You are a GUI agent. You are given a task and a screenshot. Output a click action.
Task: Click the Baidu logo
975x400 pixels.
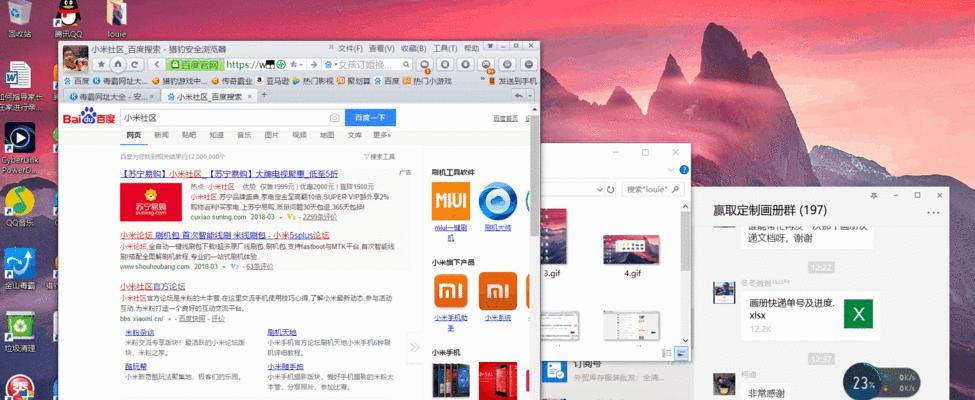(88, 117)
